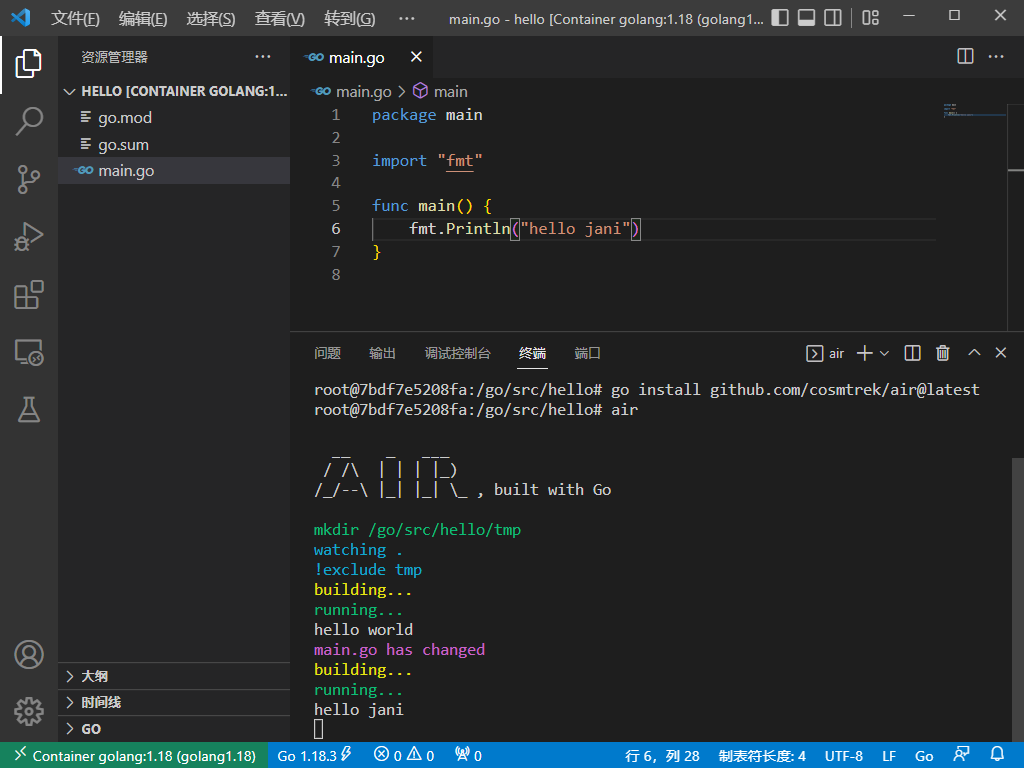This screenshot has height=768, width=1024.
Task: Kill terminal with the trash icon
Action: pyautogui.click(x=942, y=353)
